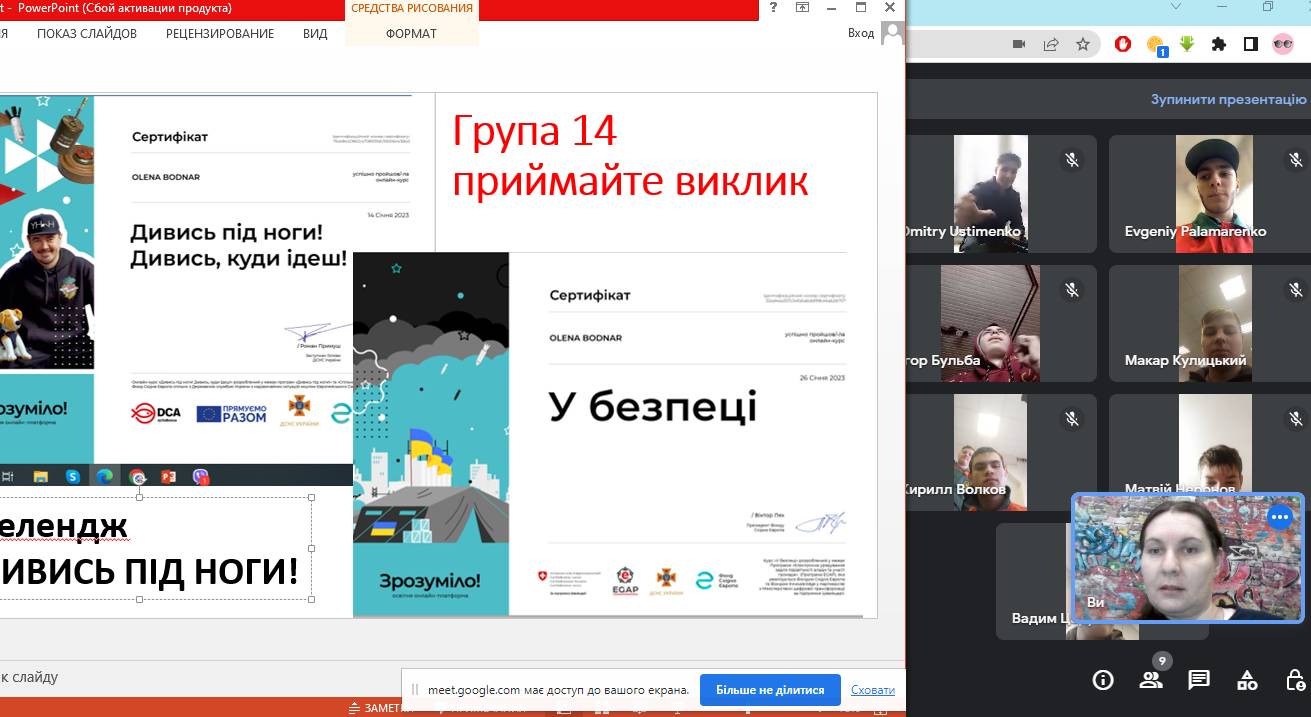Click the Вадим participant tile

coord(1034,582)
